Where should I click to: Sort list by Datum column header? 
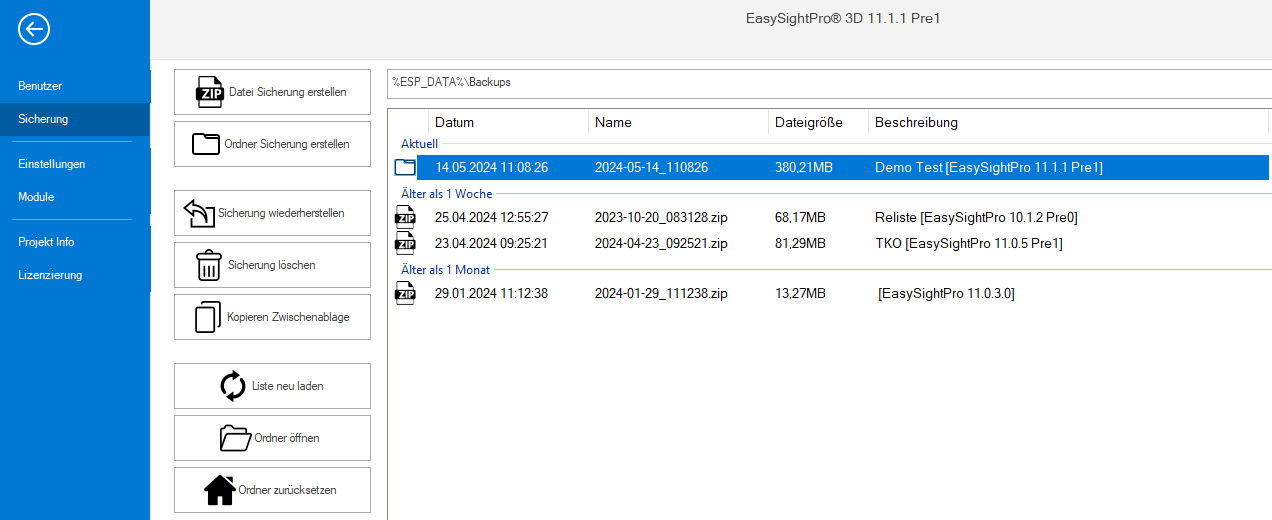click(455, 122)
